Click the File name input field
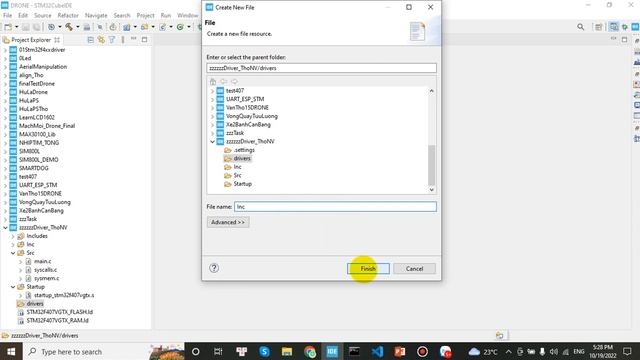The width and height of the screenshot is (640, 360). 335,207
